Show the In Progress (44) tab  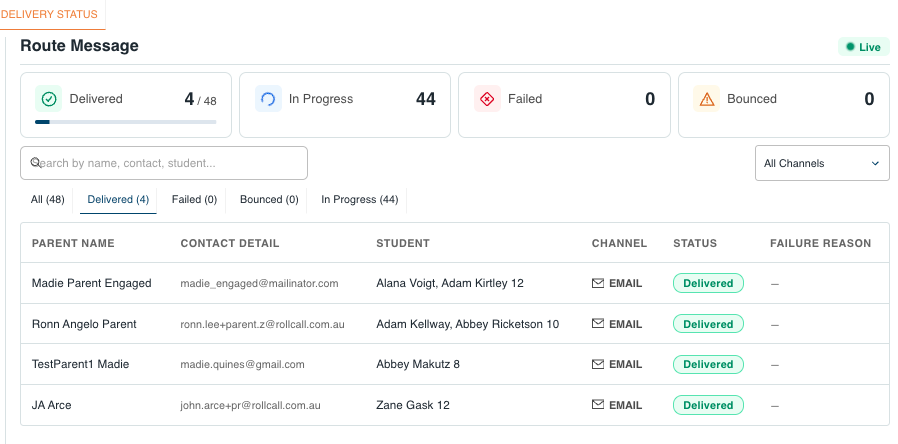(359, 200)
